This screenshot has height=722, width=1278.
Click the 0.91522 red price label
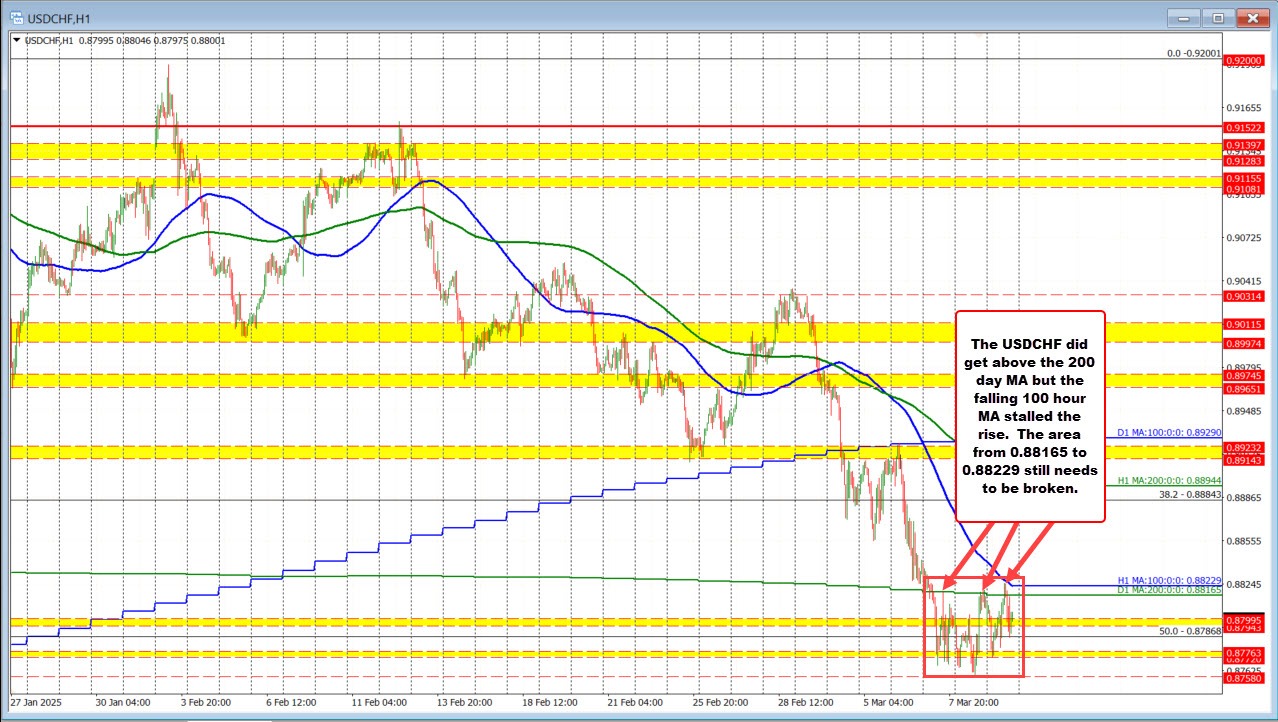coord(1246,128)
